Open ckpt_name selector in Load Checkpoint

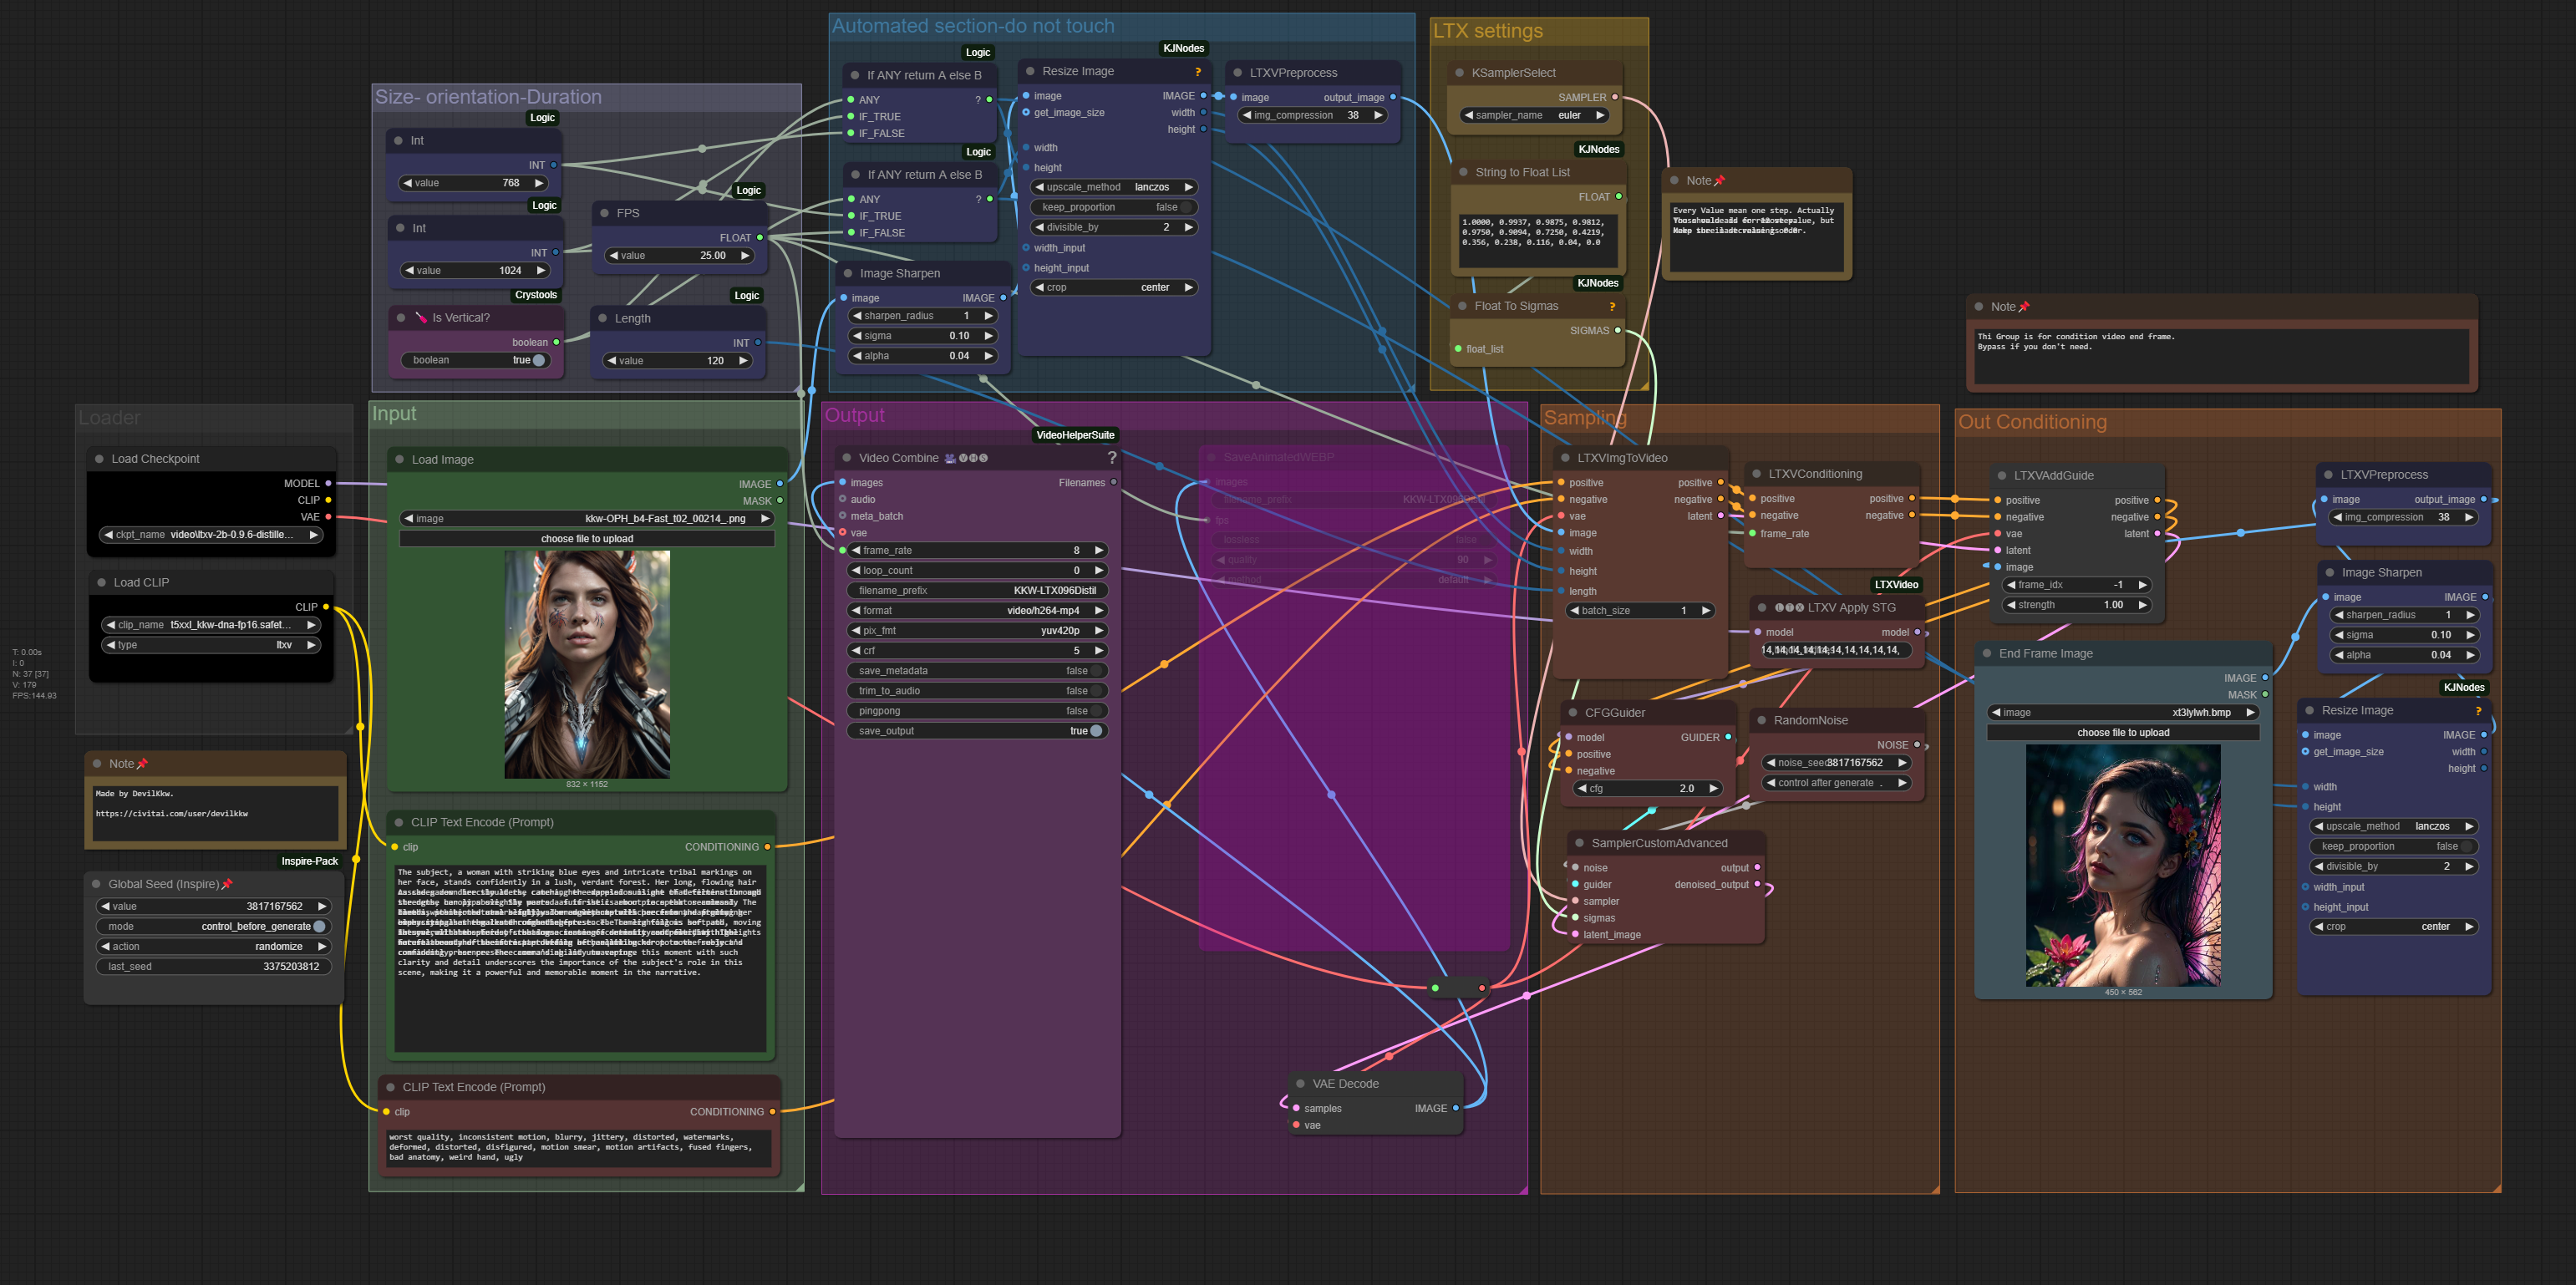click(211, 535)
